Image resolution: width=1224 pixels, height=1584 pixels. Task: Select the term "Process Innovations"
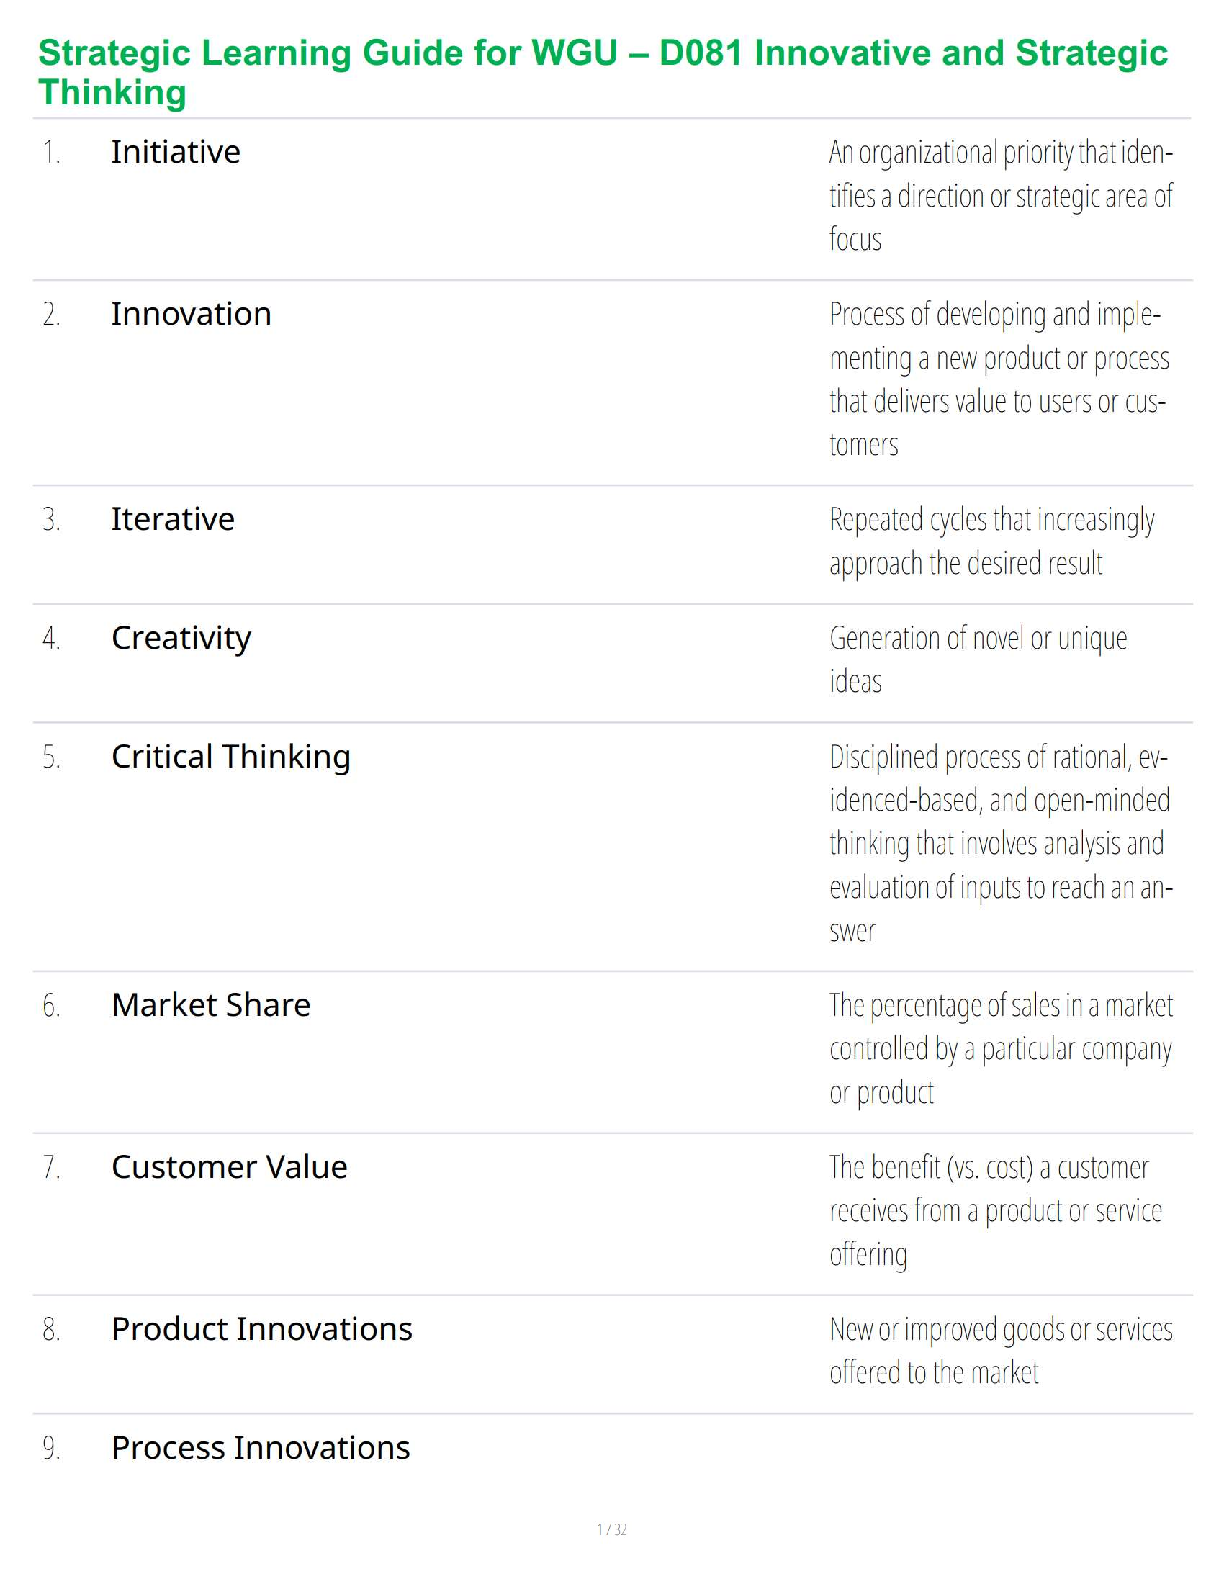pyautogui.click(x=261, y=1448)
